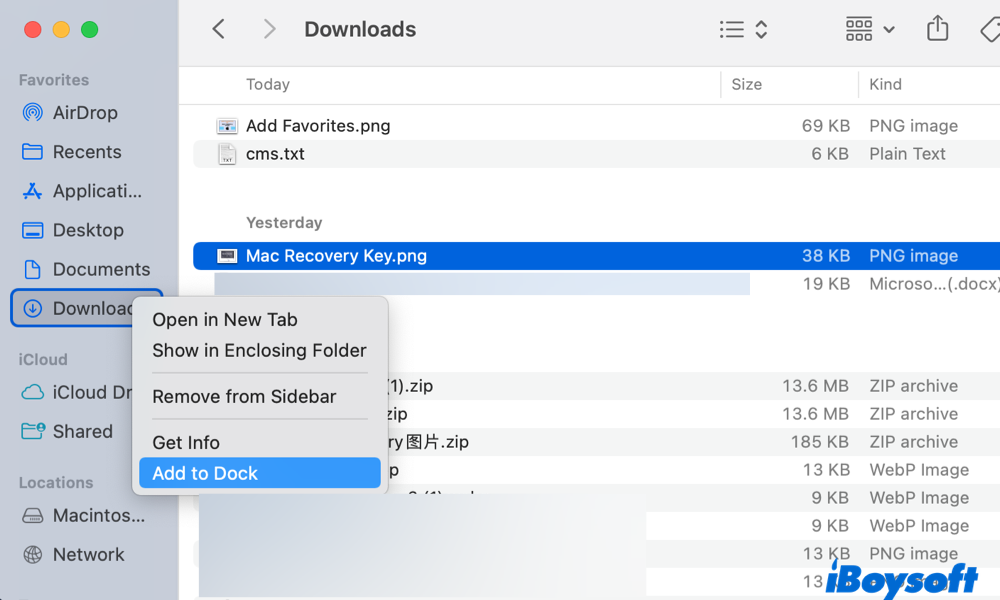Click the Share toolbar icon

[937, 30]
